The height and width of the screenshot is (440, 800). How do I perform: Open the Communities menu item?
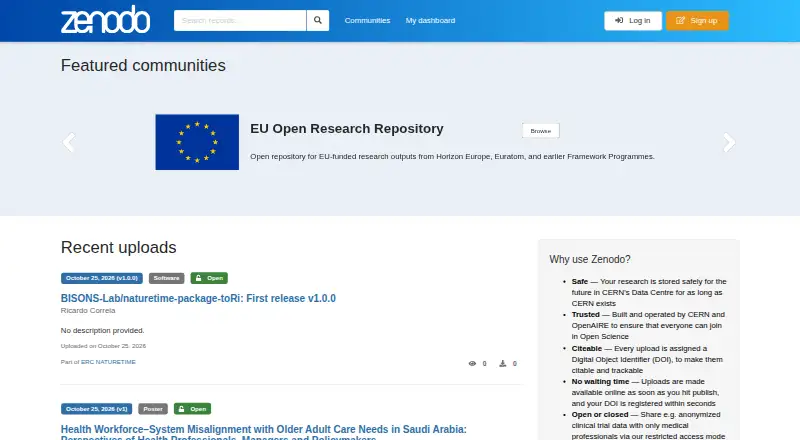[367, 20]
